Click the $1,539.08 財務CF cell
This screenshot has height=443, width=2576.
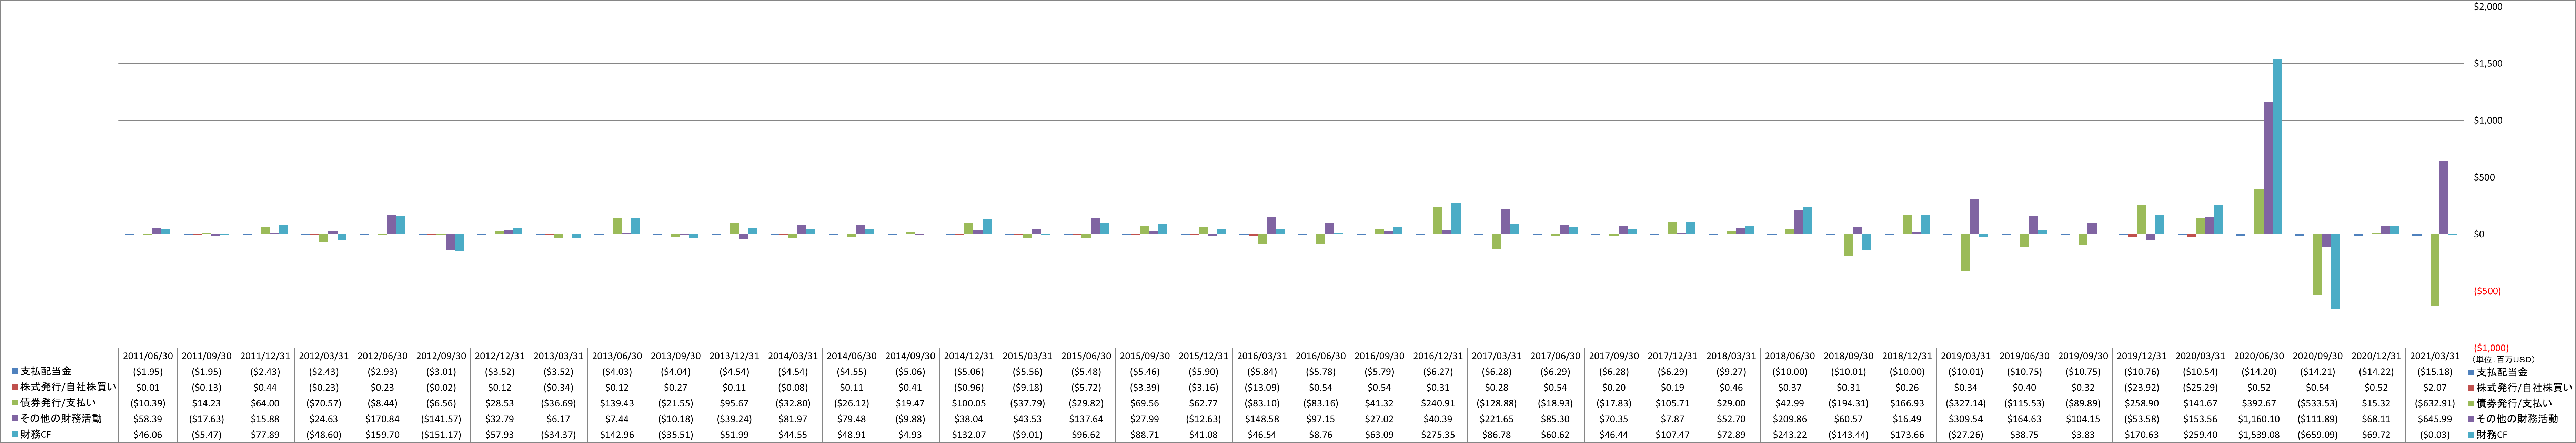click(x=2259, y=435)
